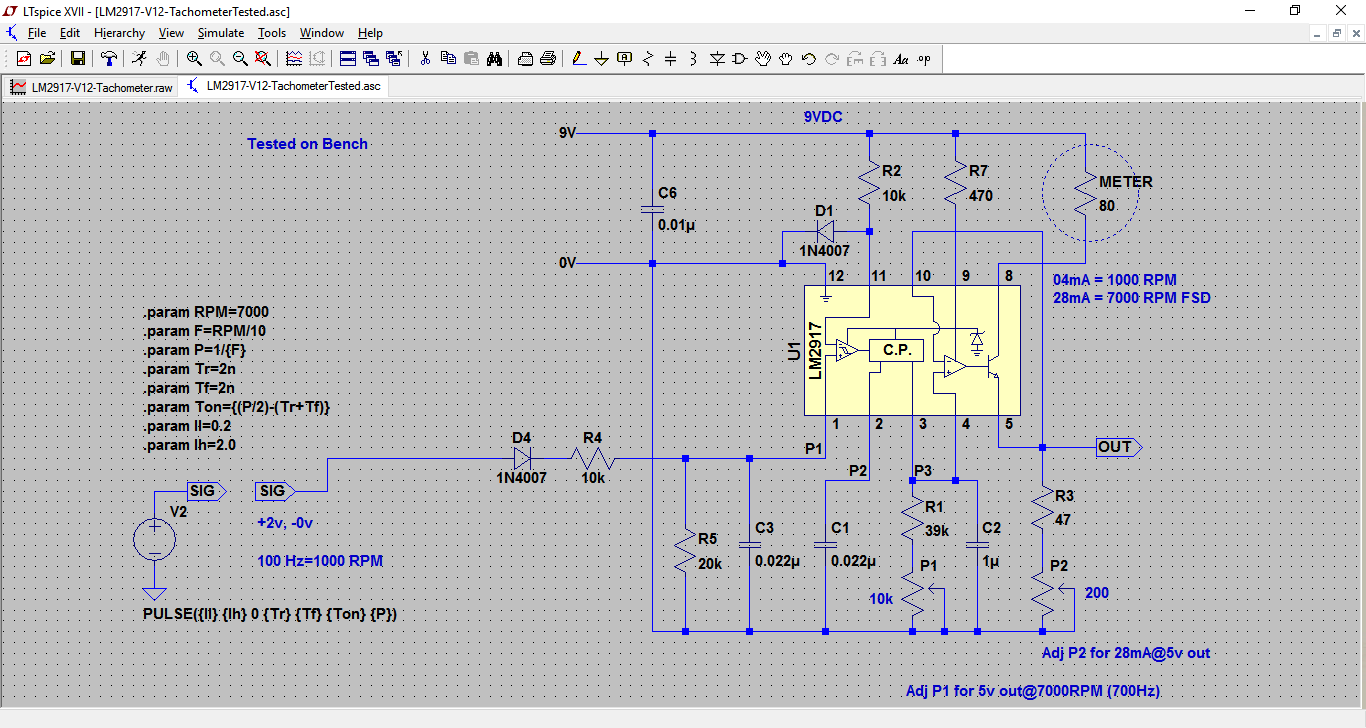1366x728 pixels.
Task: Place an inductor
Action: 692,59
